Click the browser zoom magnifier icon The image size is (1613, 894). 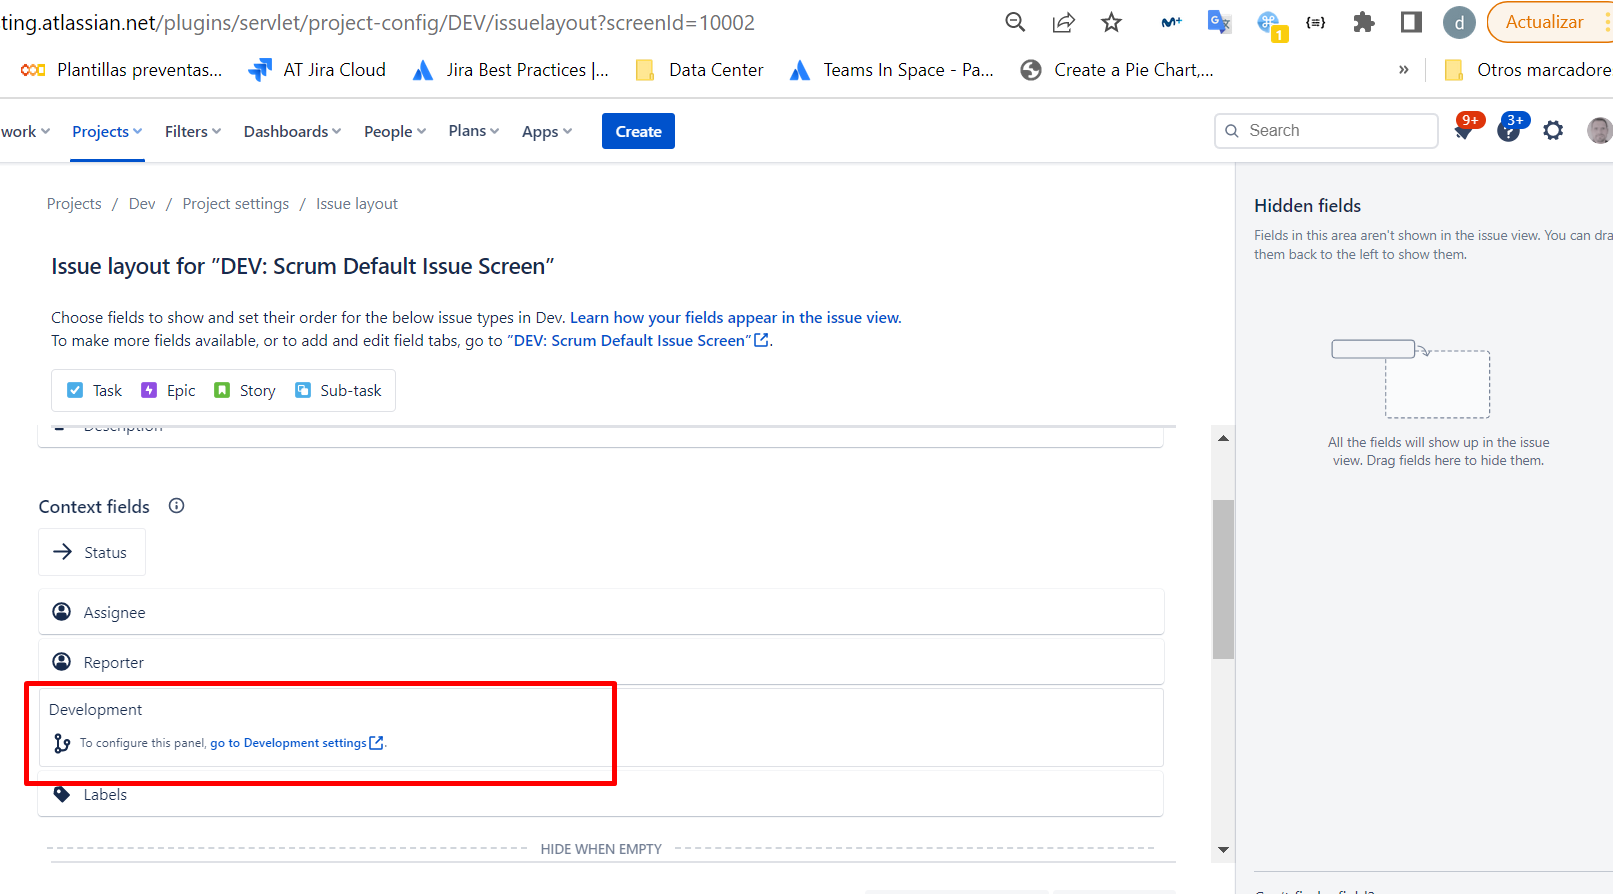[x=1015, y=22]
